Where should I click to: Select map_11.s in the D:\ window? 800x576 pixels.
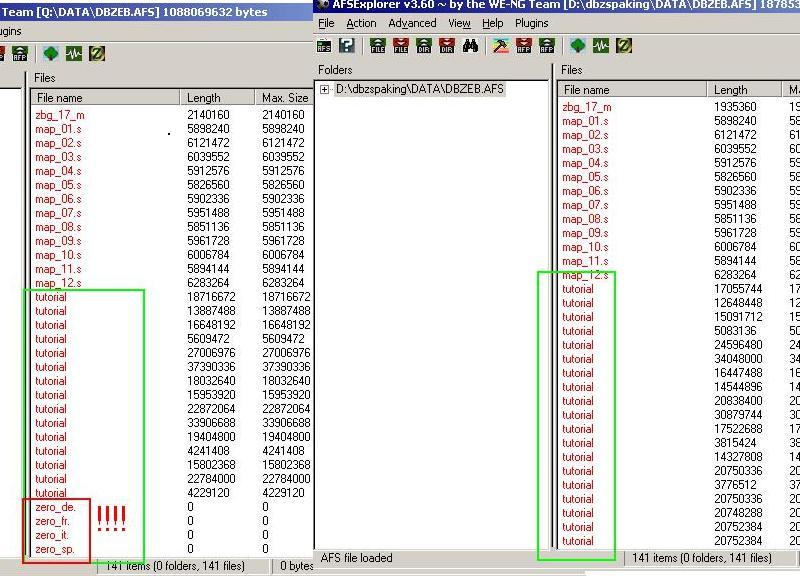[x=585, y=261]
